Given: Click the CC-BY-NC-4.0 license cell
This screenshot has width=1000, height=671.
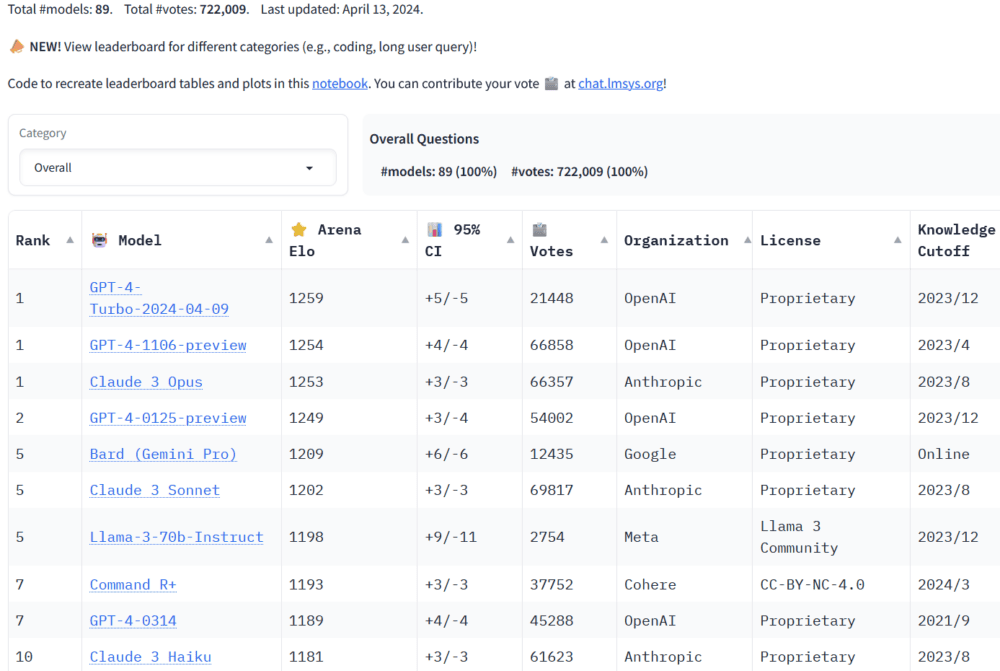Looking at the screenshot, I should pos(812,585).
